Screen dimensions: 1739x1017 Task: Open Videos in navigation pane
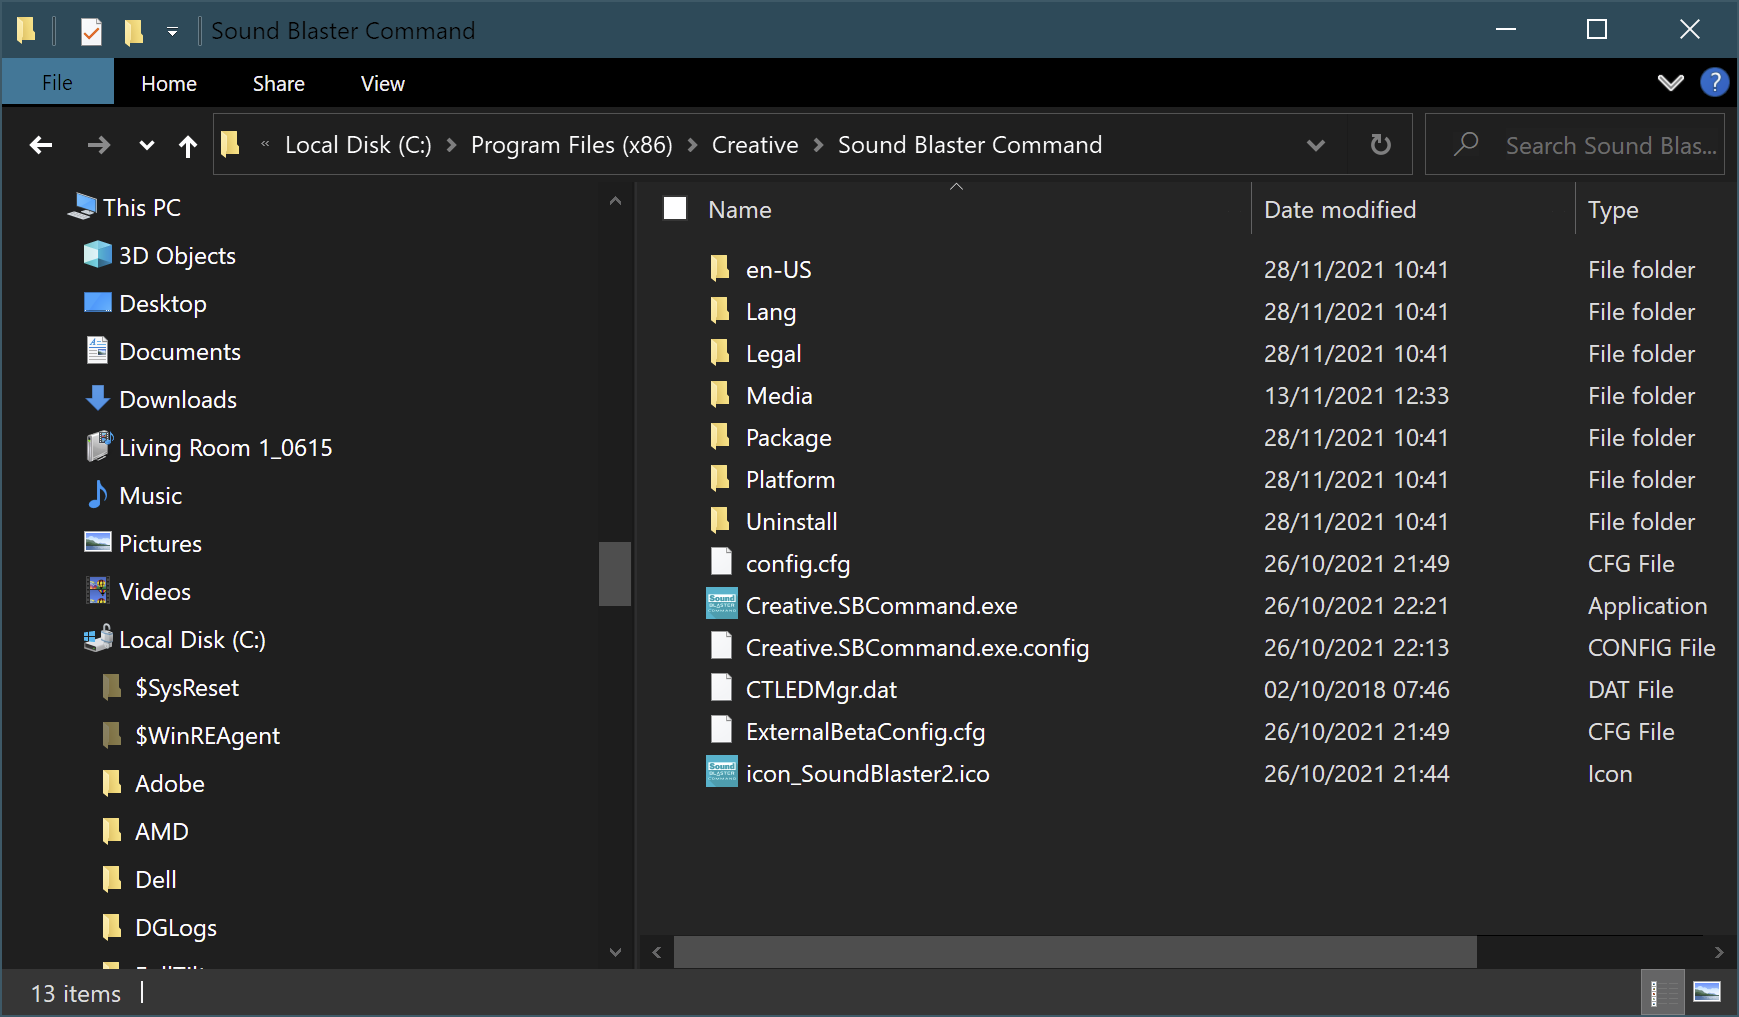154,592
